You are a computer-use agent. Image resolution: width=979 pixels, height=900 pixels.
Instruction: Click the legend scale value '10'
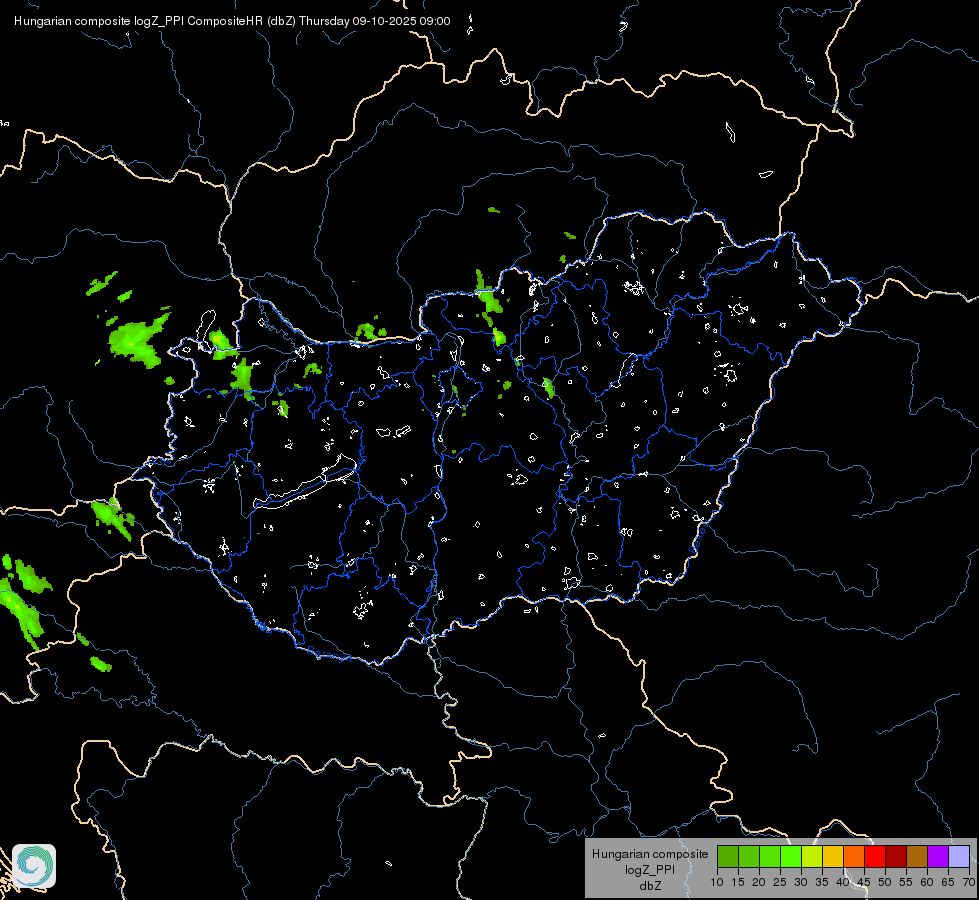click(717, 882)
